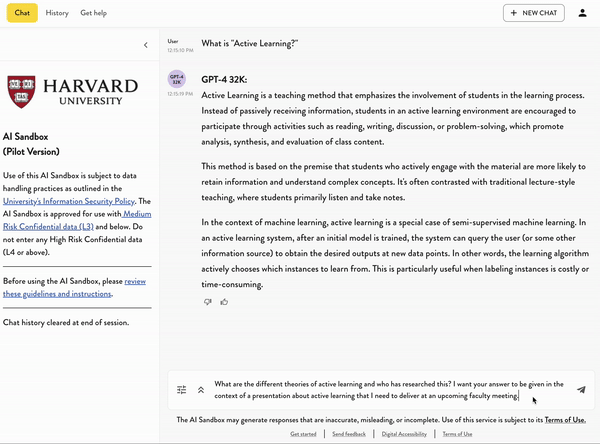Open the Get help menu item
The width and height of the screenshot is (600, 444).
tap(93, 13)
